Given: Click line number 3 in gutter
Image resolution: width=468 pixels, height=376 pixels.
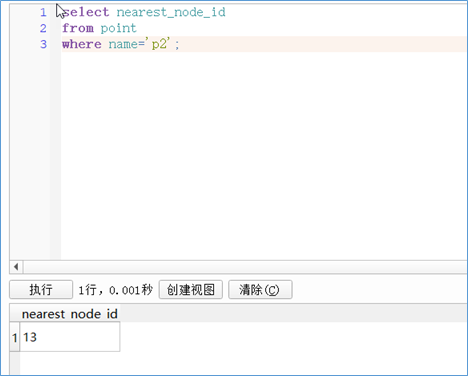Looking at the screenshot, I should pyautogui.click(x=43, y=44).
